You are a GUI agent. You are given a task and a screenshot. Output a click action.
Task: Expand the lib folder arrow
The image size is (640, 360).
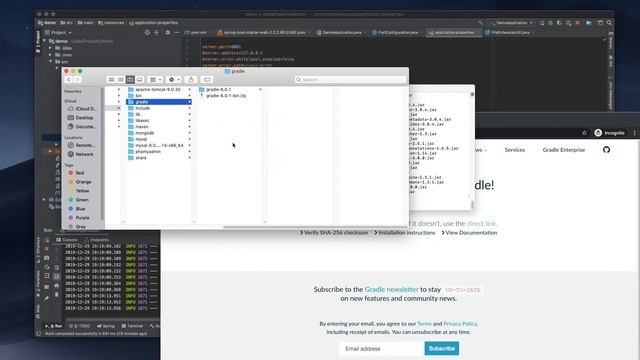click(189, 114)
